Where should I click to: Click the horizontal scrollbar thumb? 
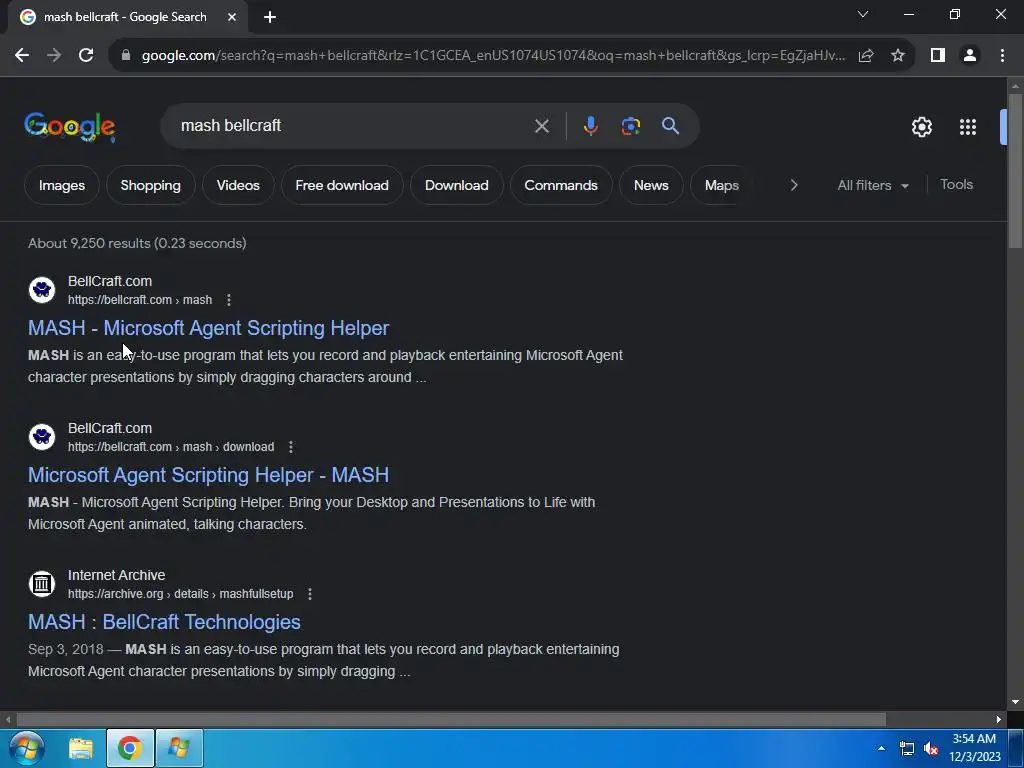(451, 719)
